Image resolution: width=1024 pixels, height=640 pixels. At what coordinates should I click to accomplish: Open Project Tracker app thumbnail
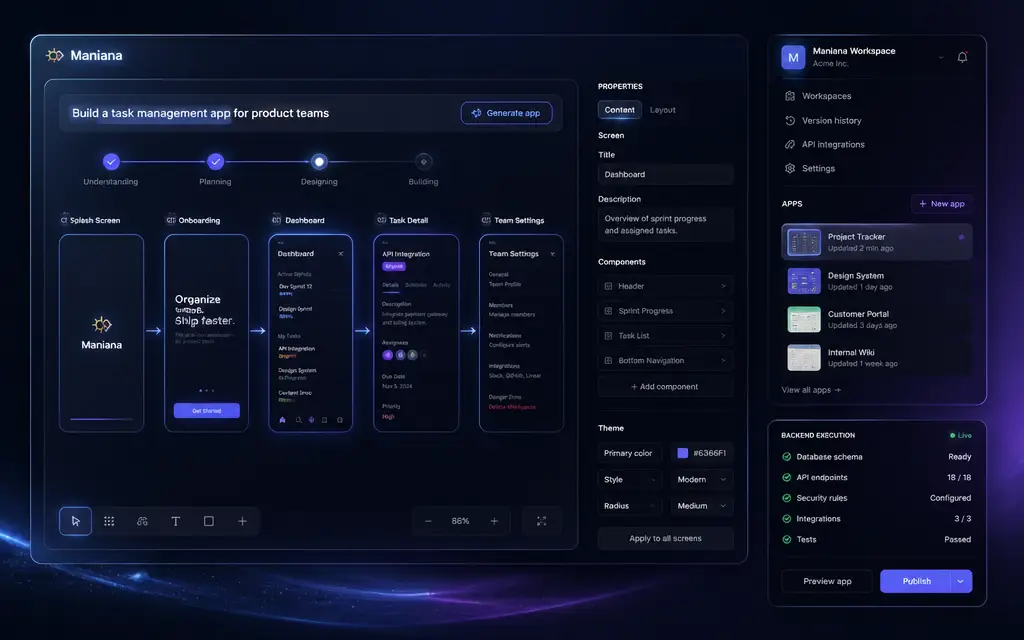(804, 242)
